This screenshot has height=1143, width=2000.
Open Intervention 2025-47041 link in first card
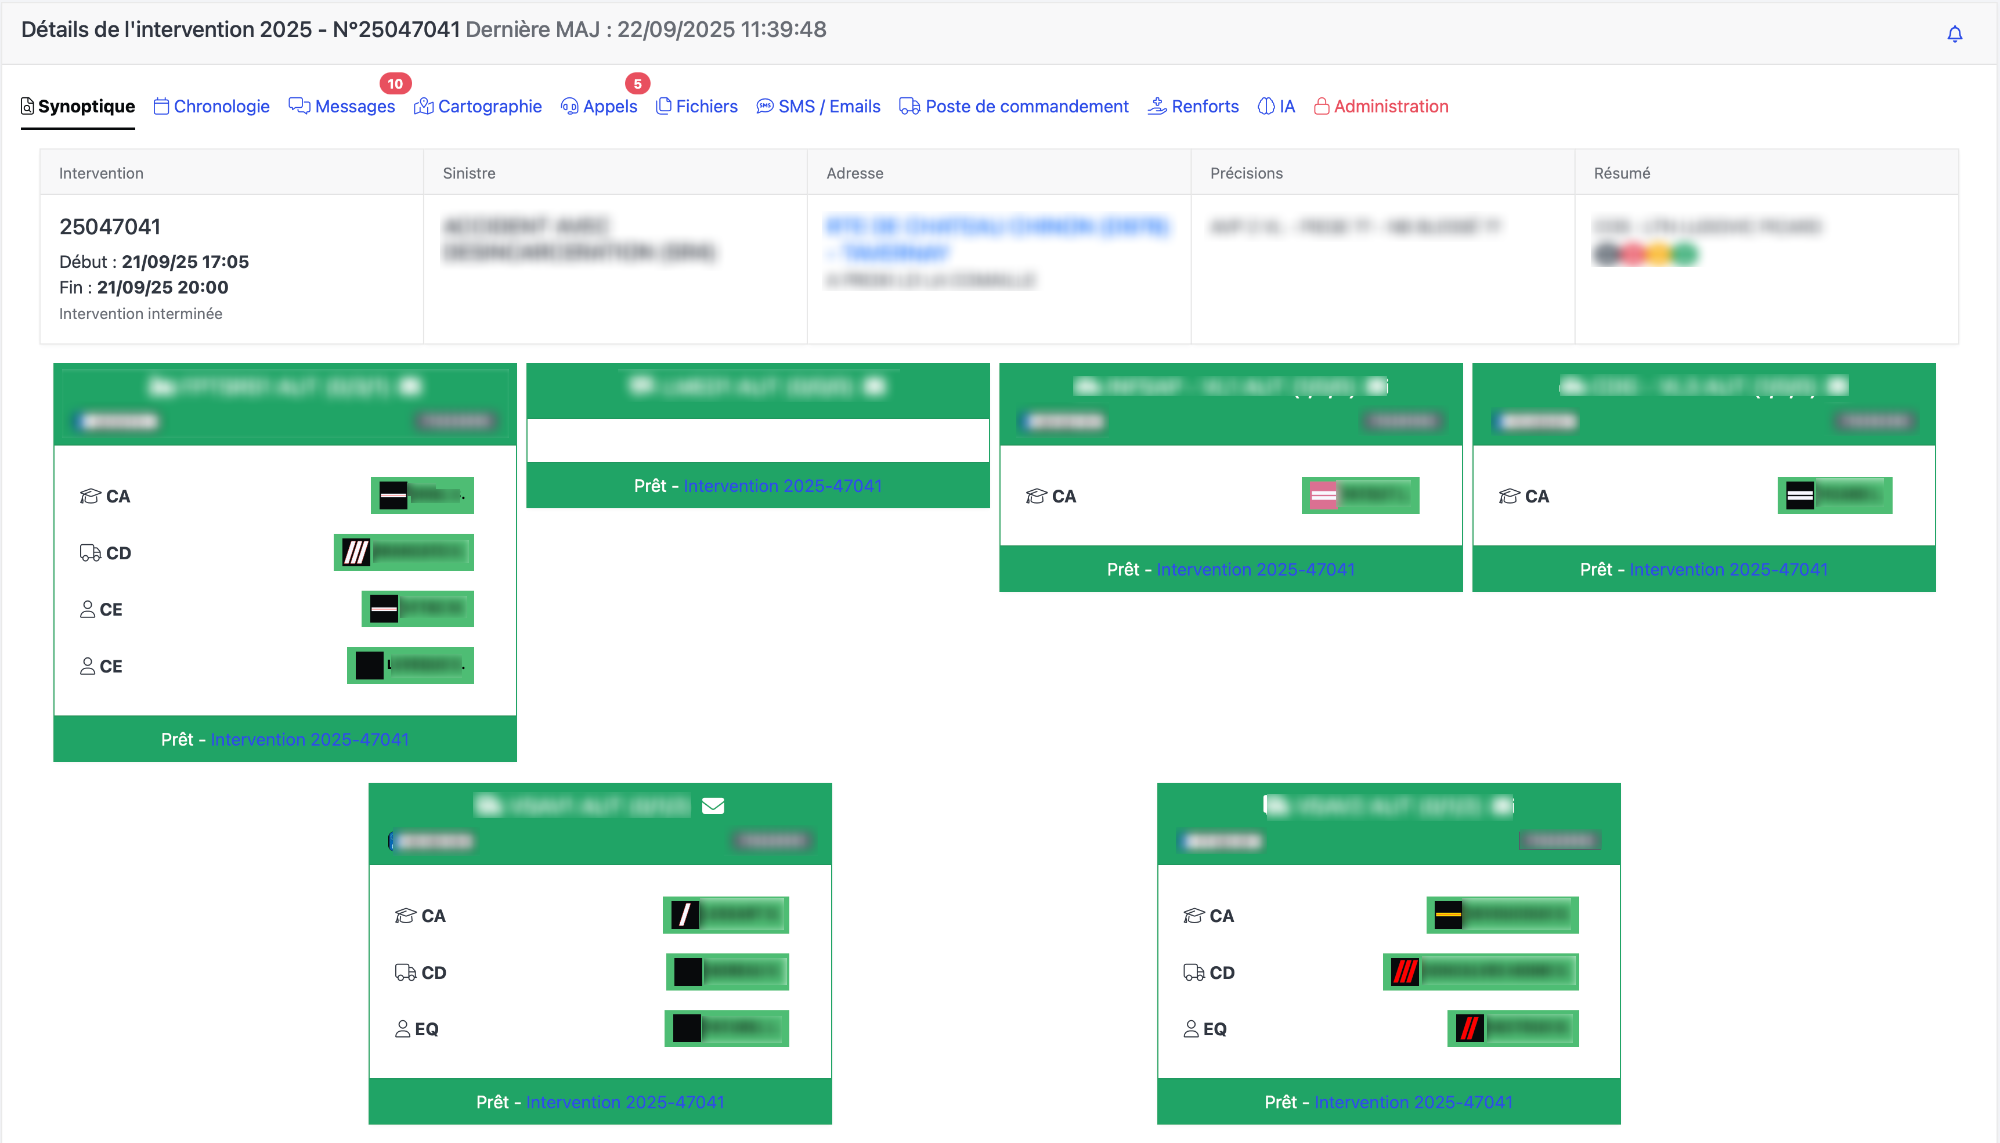point(309,739)
